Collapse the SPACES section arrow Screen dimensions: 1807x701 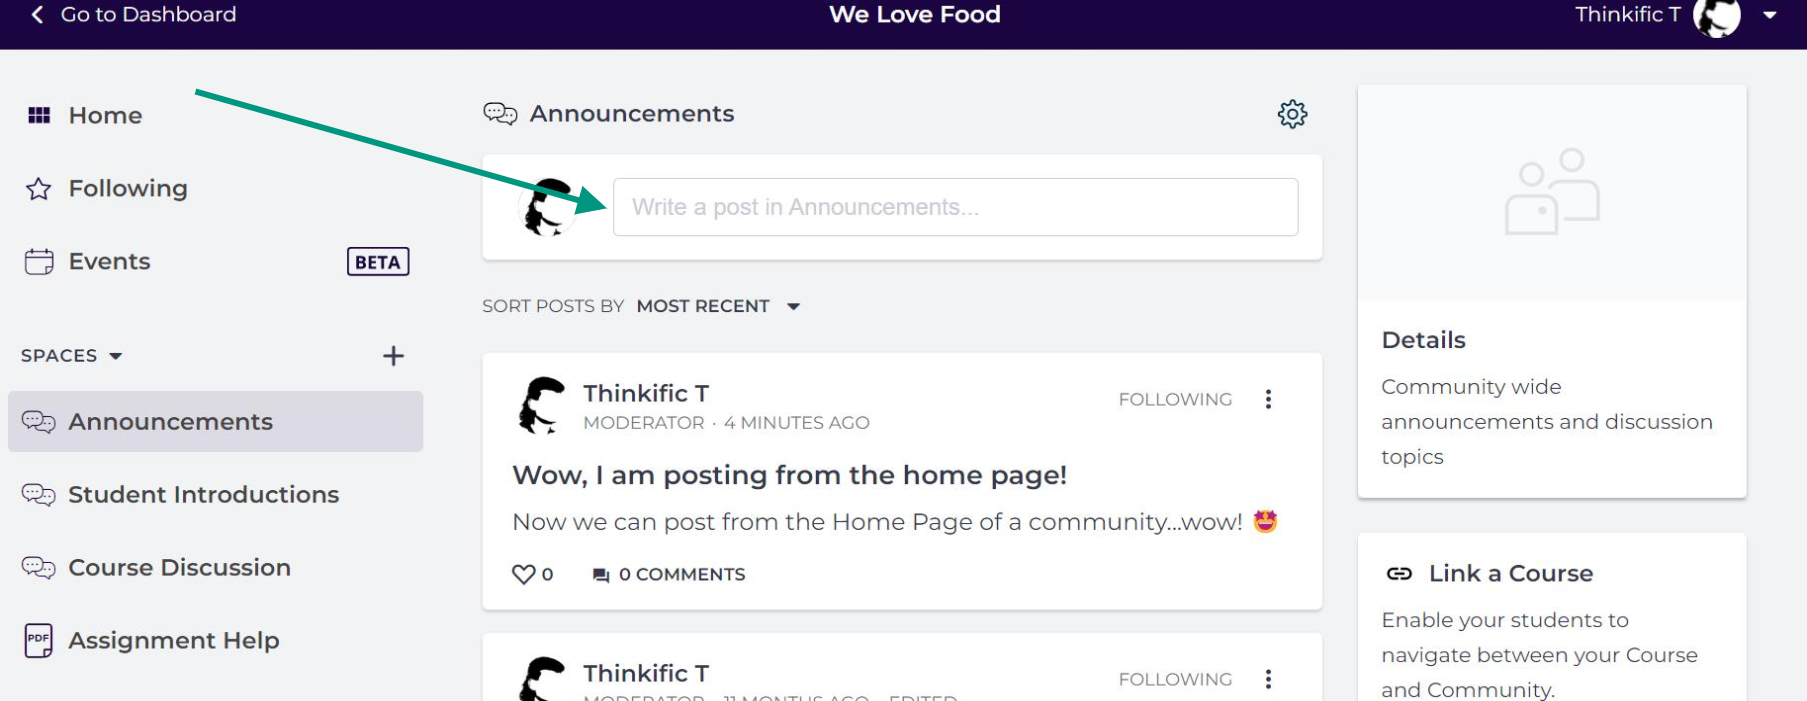coord(115,356)
